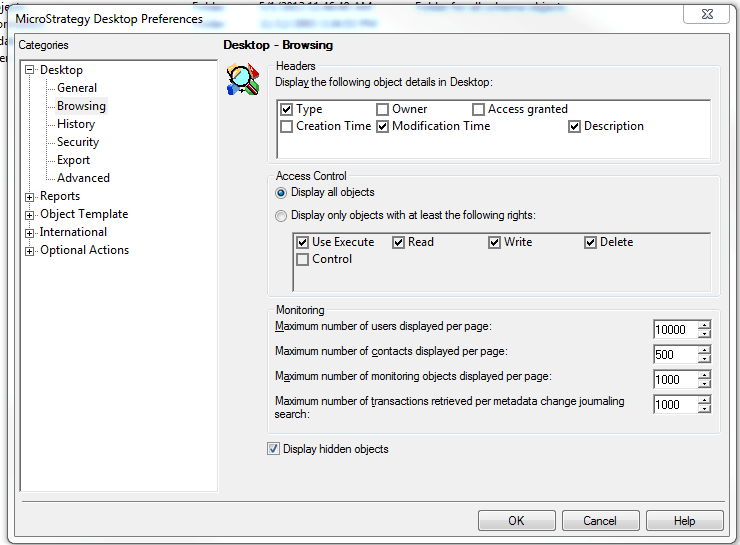740x545 pixels.
Task: Select the Optional Actions category label
Action: pyautogui.click(x=84, y=250)
